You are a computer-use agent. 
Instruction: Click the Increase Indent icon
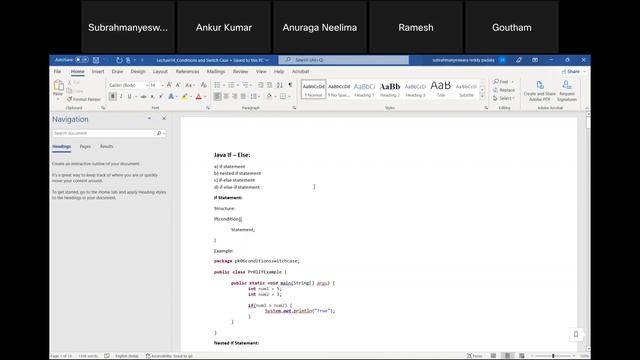269,85
